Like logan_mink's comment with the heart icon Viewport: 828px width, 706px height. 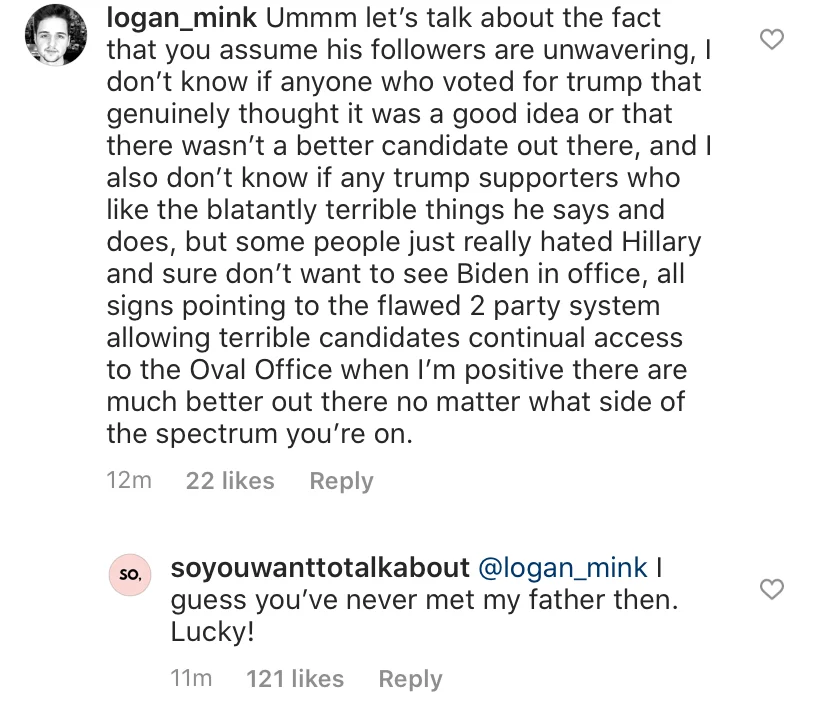[771, 40]
